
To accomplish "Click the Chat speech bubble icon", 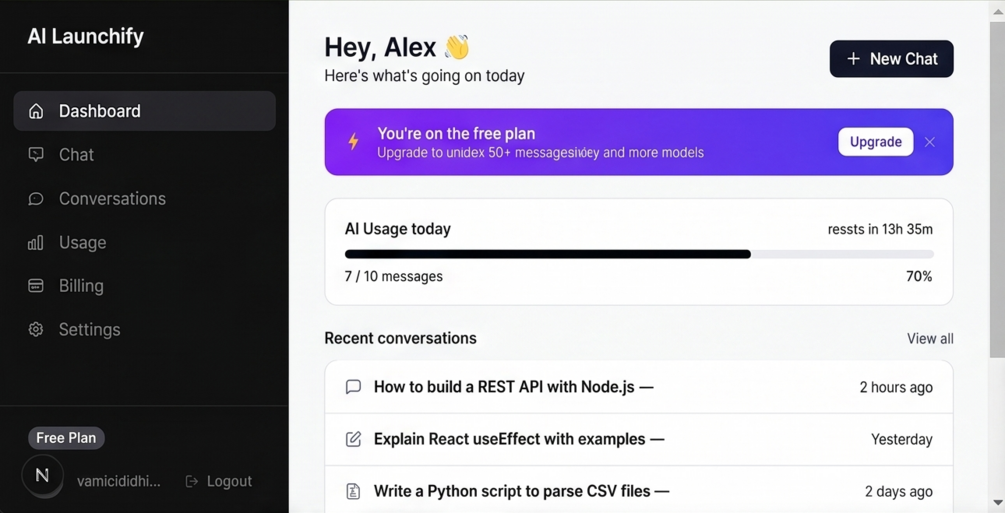I will 36,155.
